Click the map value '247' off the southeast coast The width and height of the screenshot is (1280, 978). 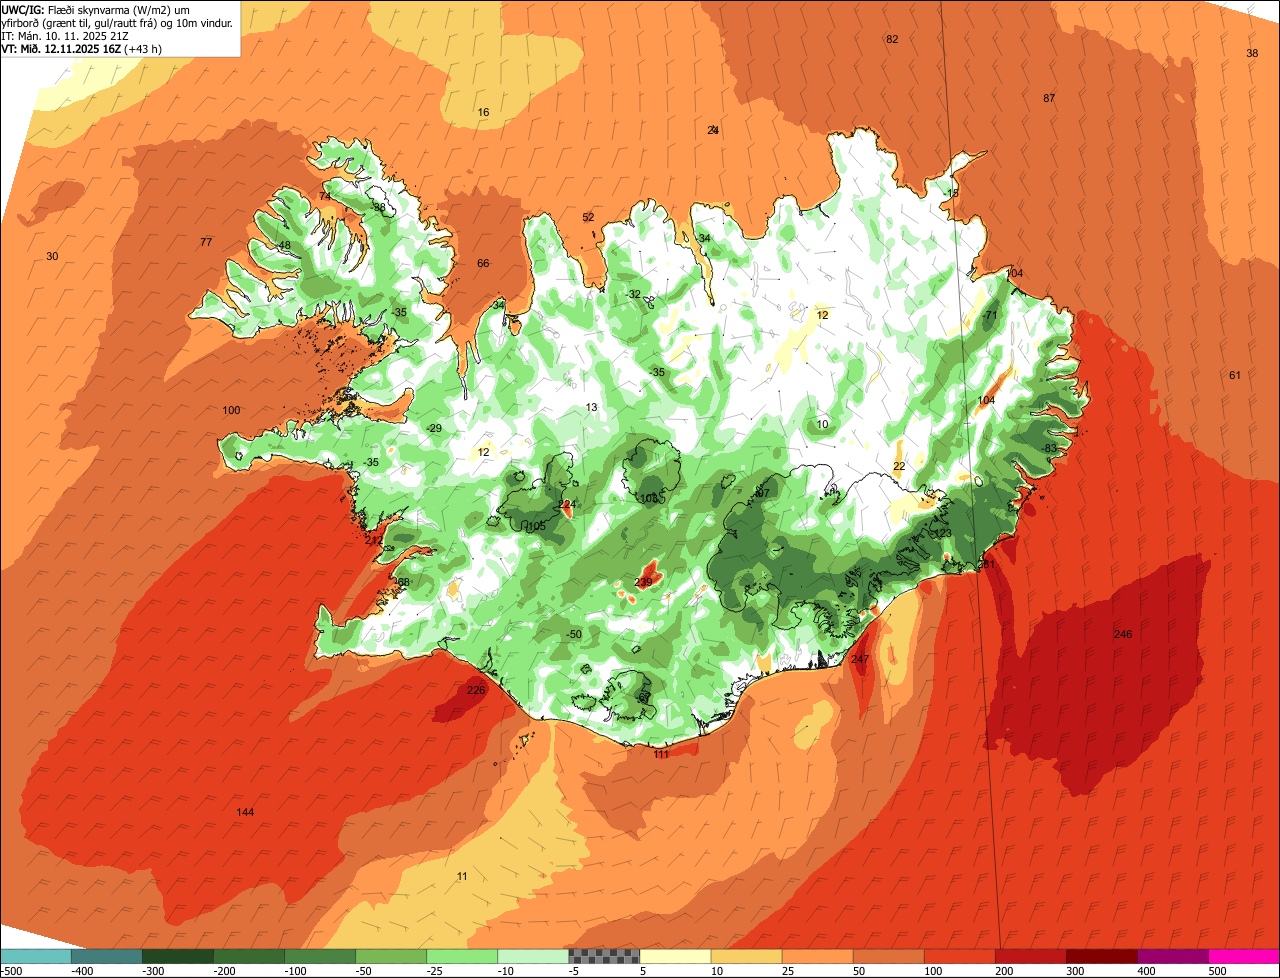coord(860,658)
